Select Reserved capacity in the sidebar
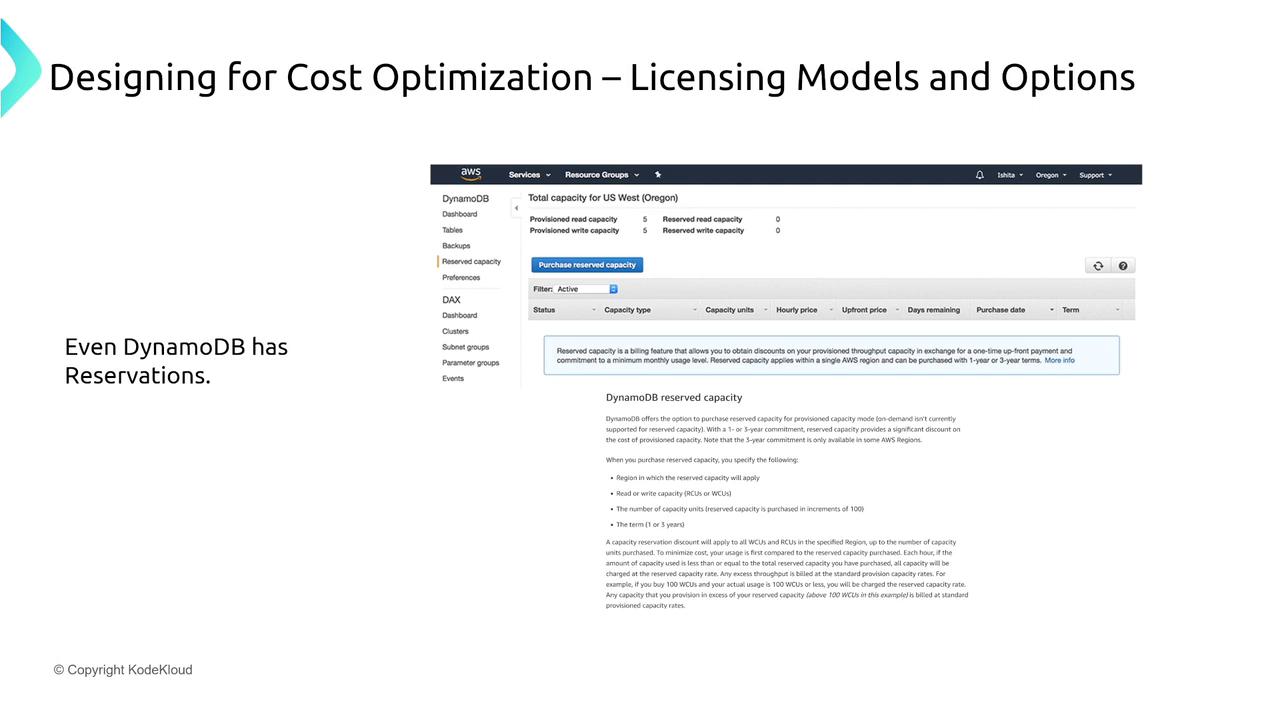 tap(472, 262)
